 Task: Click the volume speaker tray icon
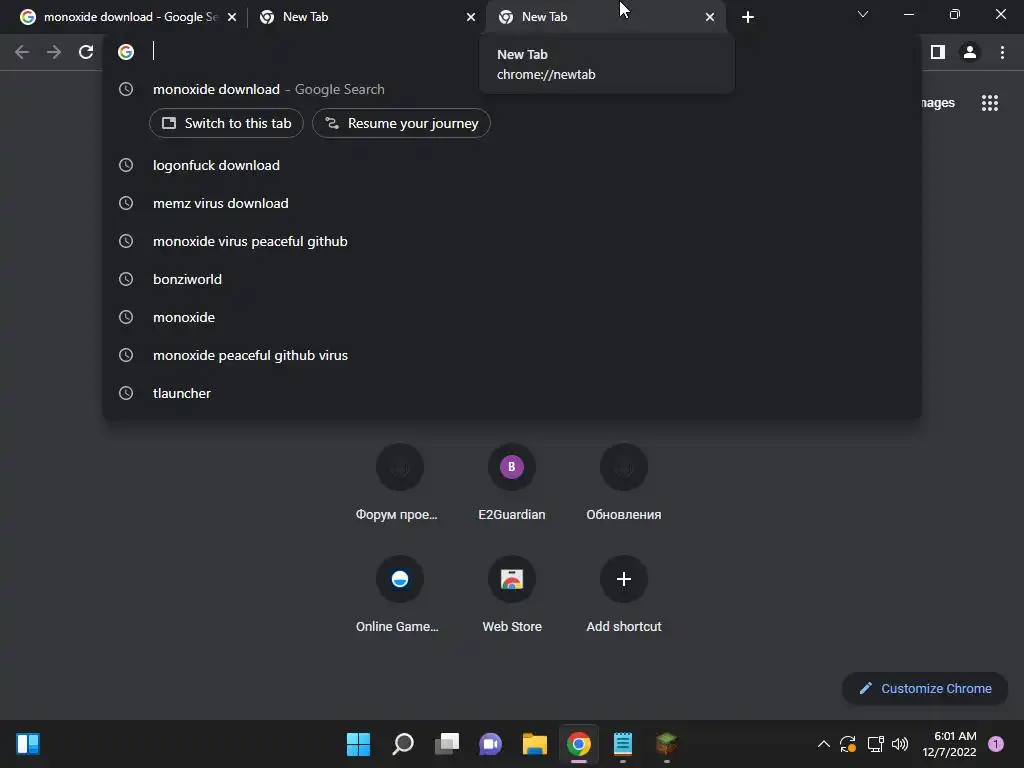900,744
